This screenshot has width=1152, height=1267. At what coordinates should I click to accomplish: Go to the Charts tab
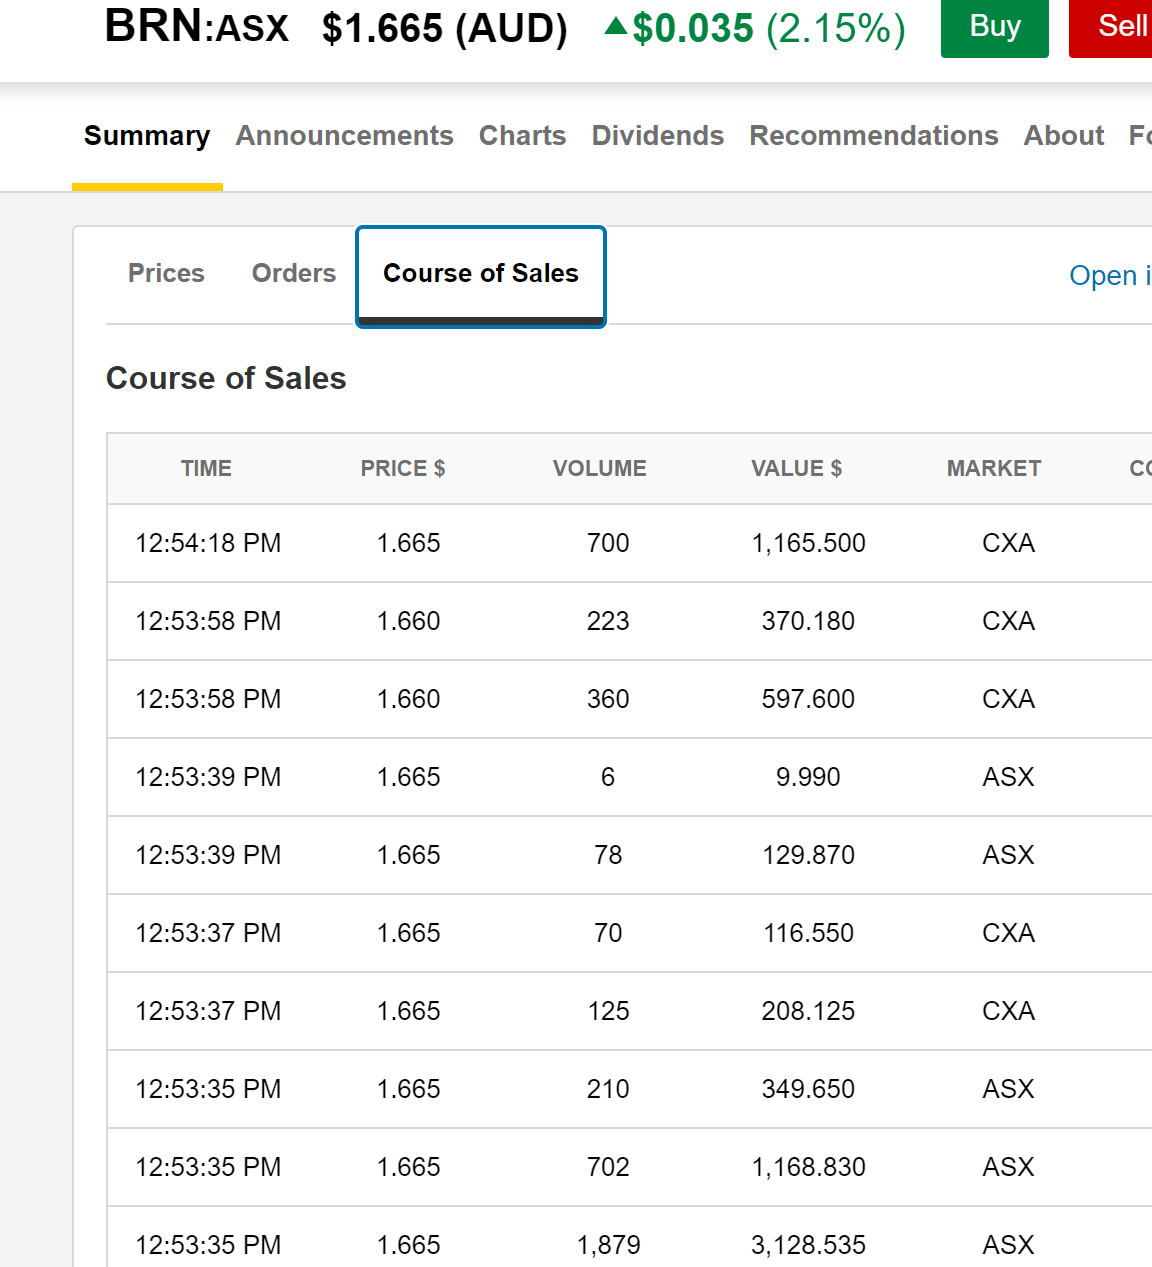click(522, 136)
